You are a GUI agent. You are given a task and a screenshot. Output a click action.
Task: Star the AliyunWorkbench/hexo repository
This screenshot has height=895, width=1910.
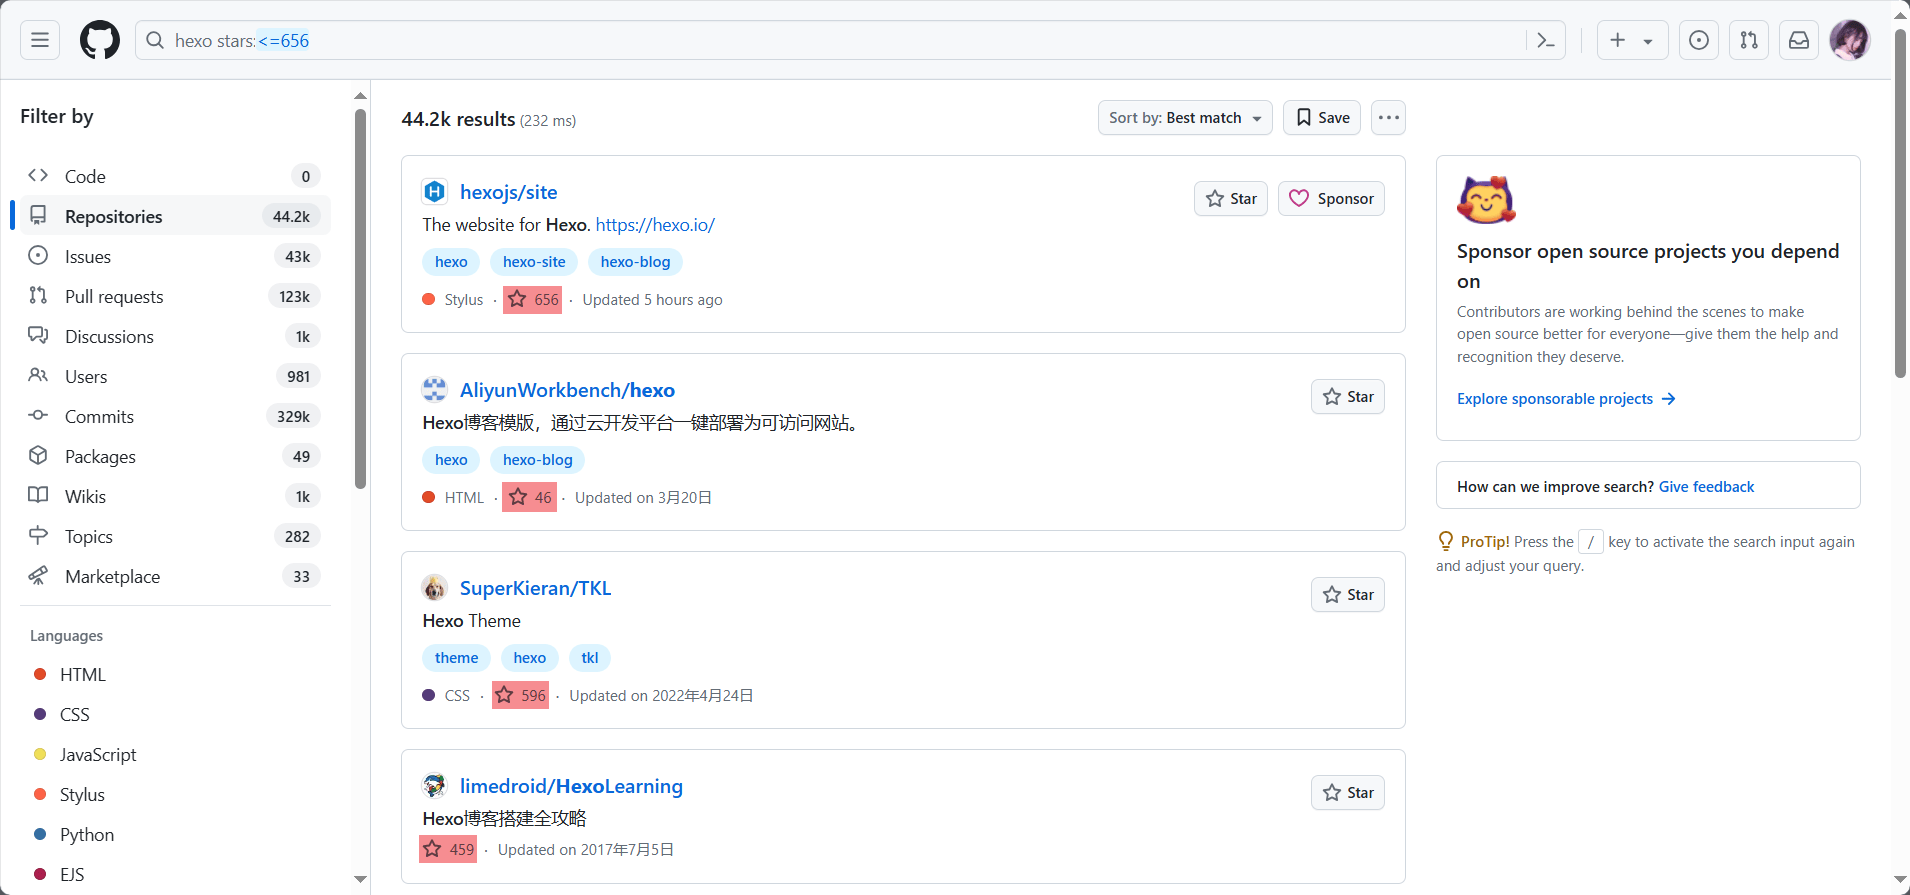point(1347,397)
